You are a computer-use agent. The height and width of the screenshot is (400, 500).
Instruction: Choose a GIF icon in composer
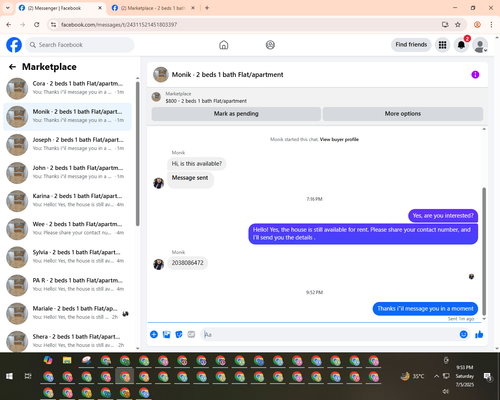click(191, 334)
